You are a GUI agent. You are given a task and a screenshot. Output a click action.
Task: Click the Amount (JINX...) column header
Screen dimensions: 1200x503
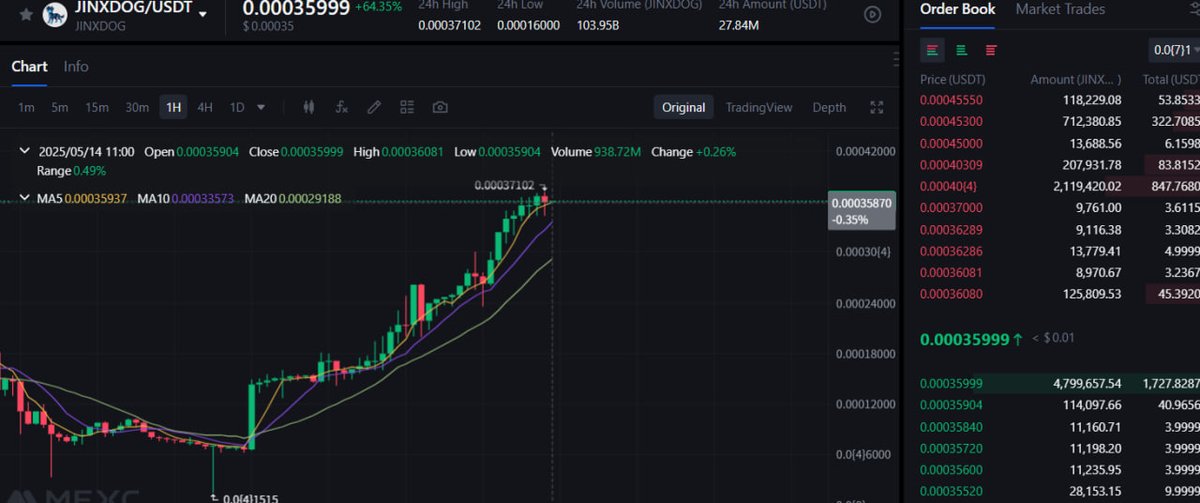(x=1076, y=79)
